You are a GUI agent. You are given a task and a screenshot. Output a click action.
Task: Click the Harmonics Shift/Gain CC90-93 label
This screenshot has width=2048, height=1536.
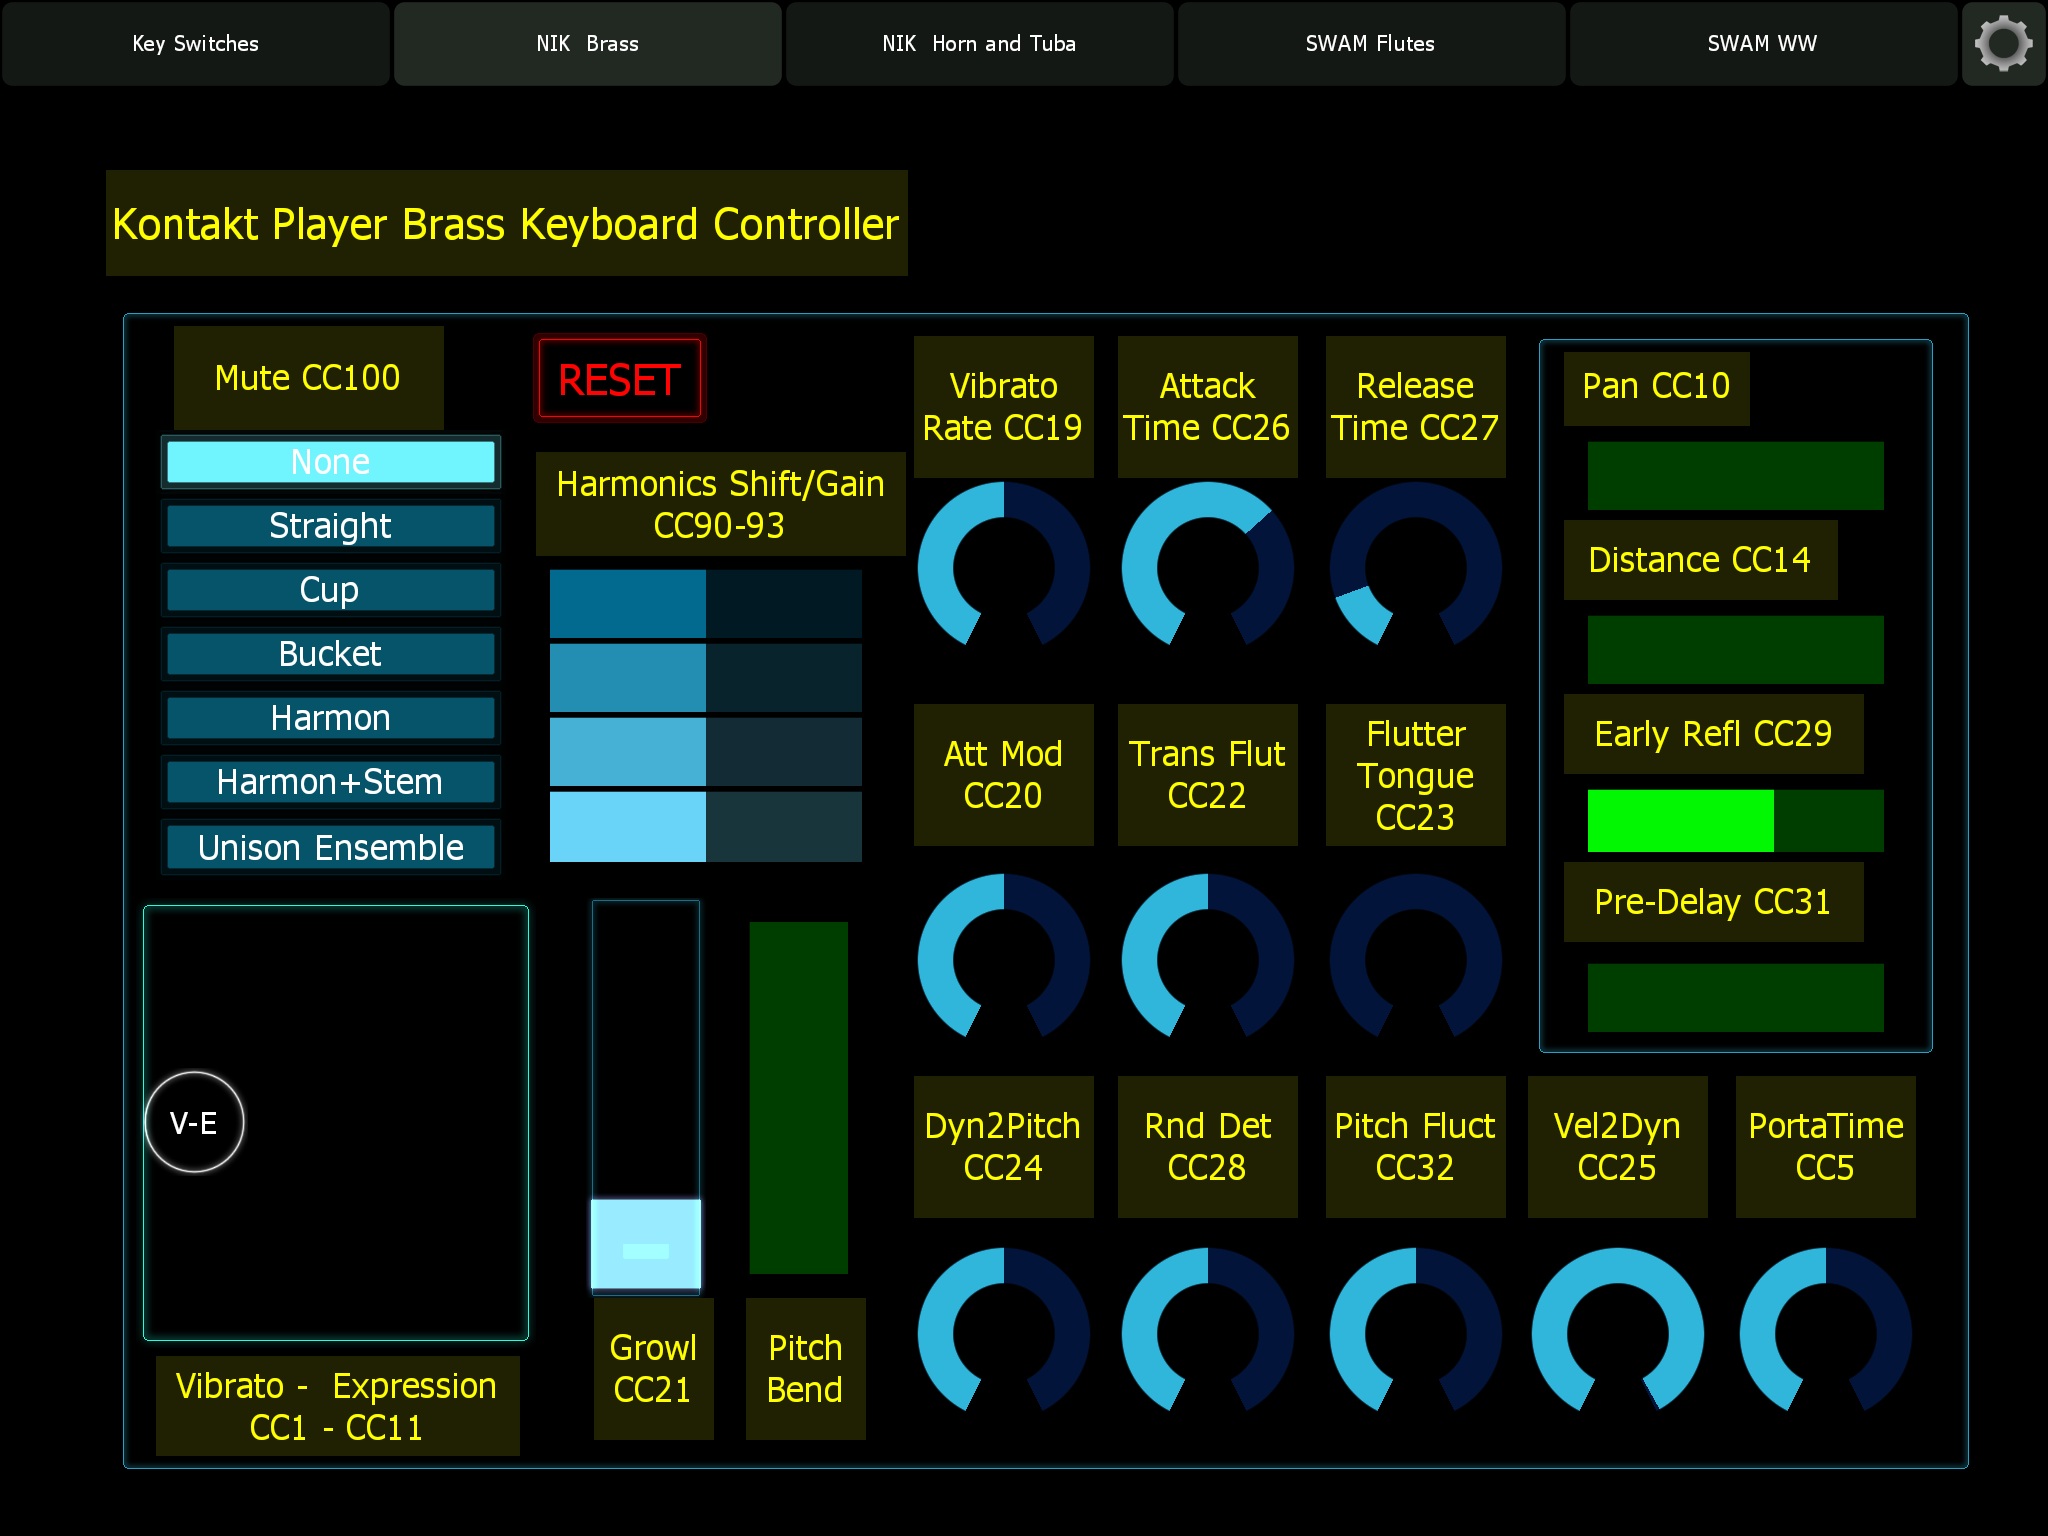[x=721, y=504]
